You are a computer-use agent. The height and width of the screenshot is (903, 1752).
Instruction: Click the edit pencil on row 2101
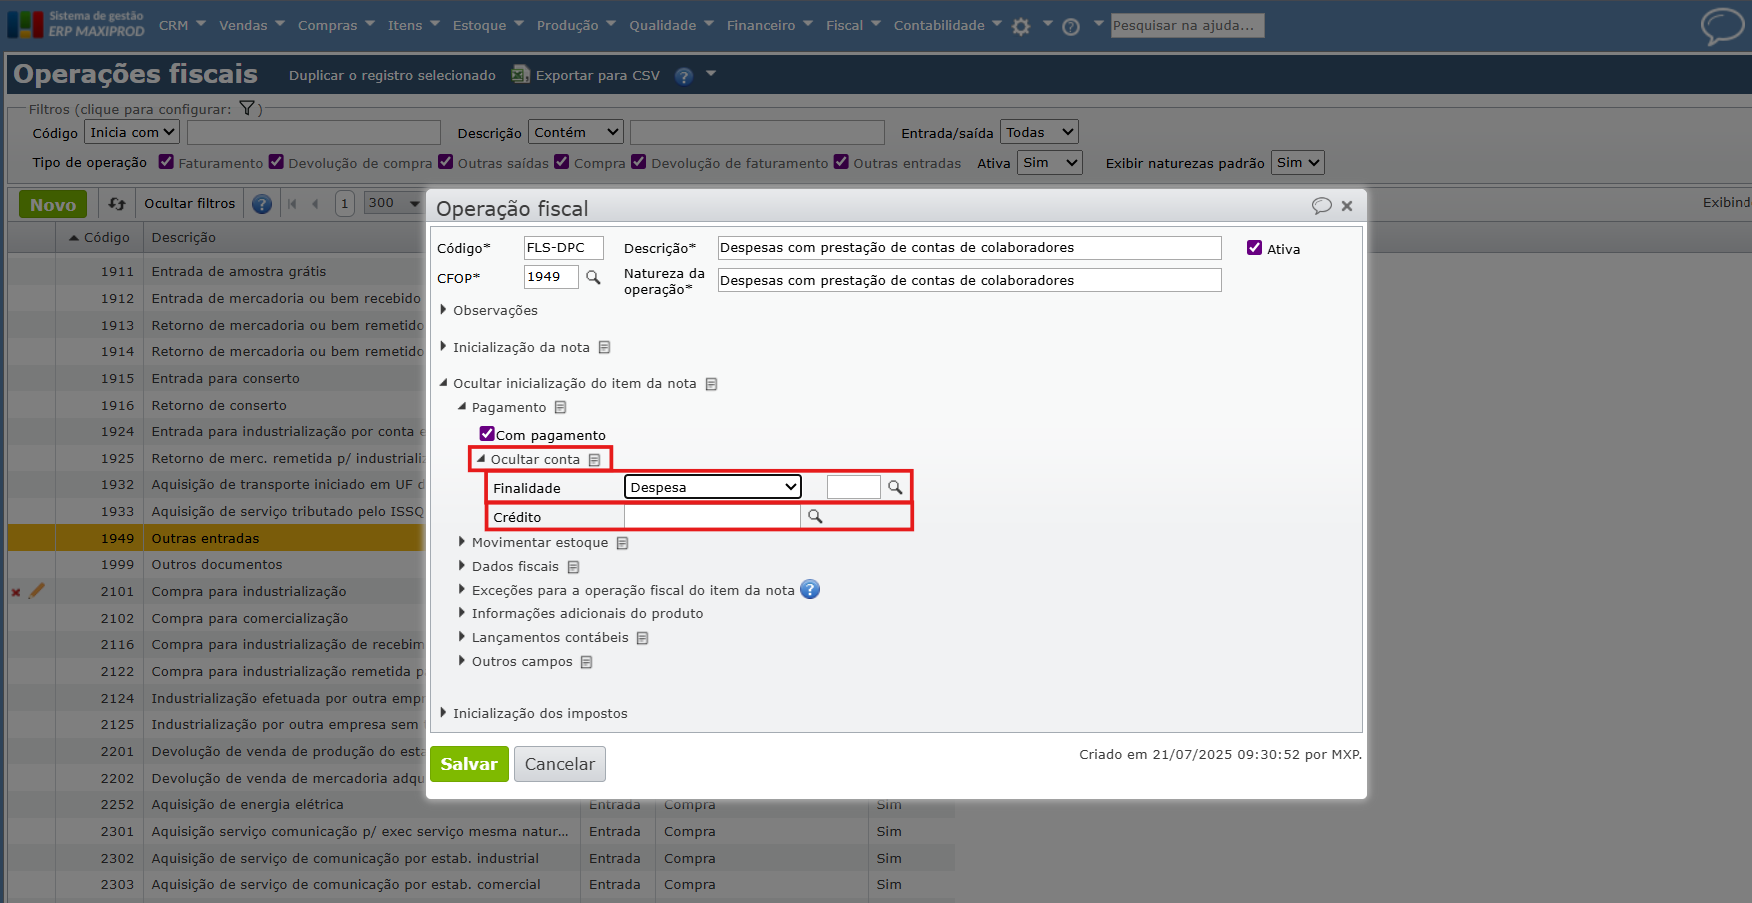pyautogui.click(x=37, y=591)
